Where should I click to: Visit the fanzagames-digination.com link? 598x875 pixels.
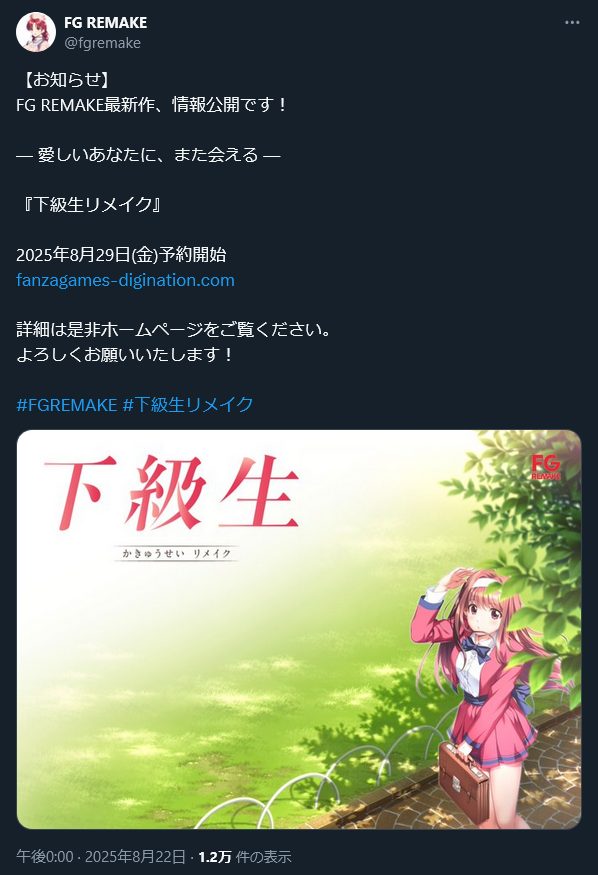click(x=126, y=280)
